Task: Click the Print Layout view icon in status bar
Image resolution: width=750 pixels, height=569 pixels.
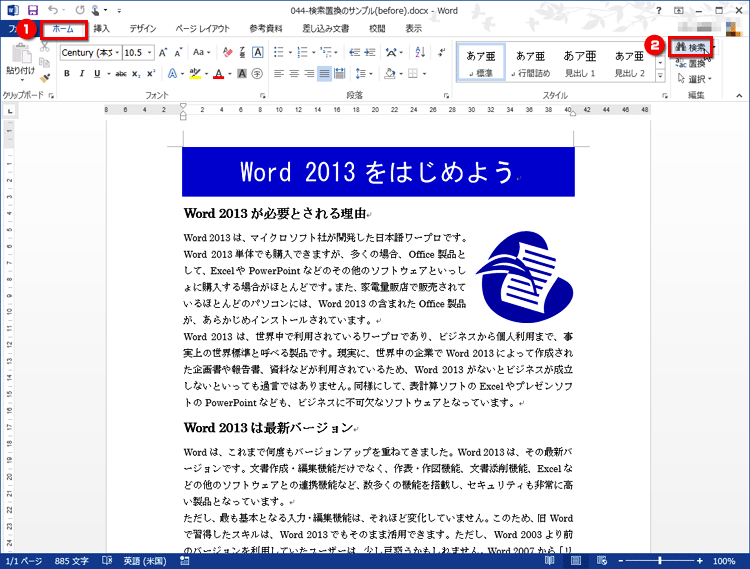Action: [x=576, y=560]
